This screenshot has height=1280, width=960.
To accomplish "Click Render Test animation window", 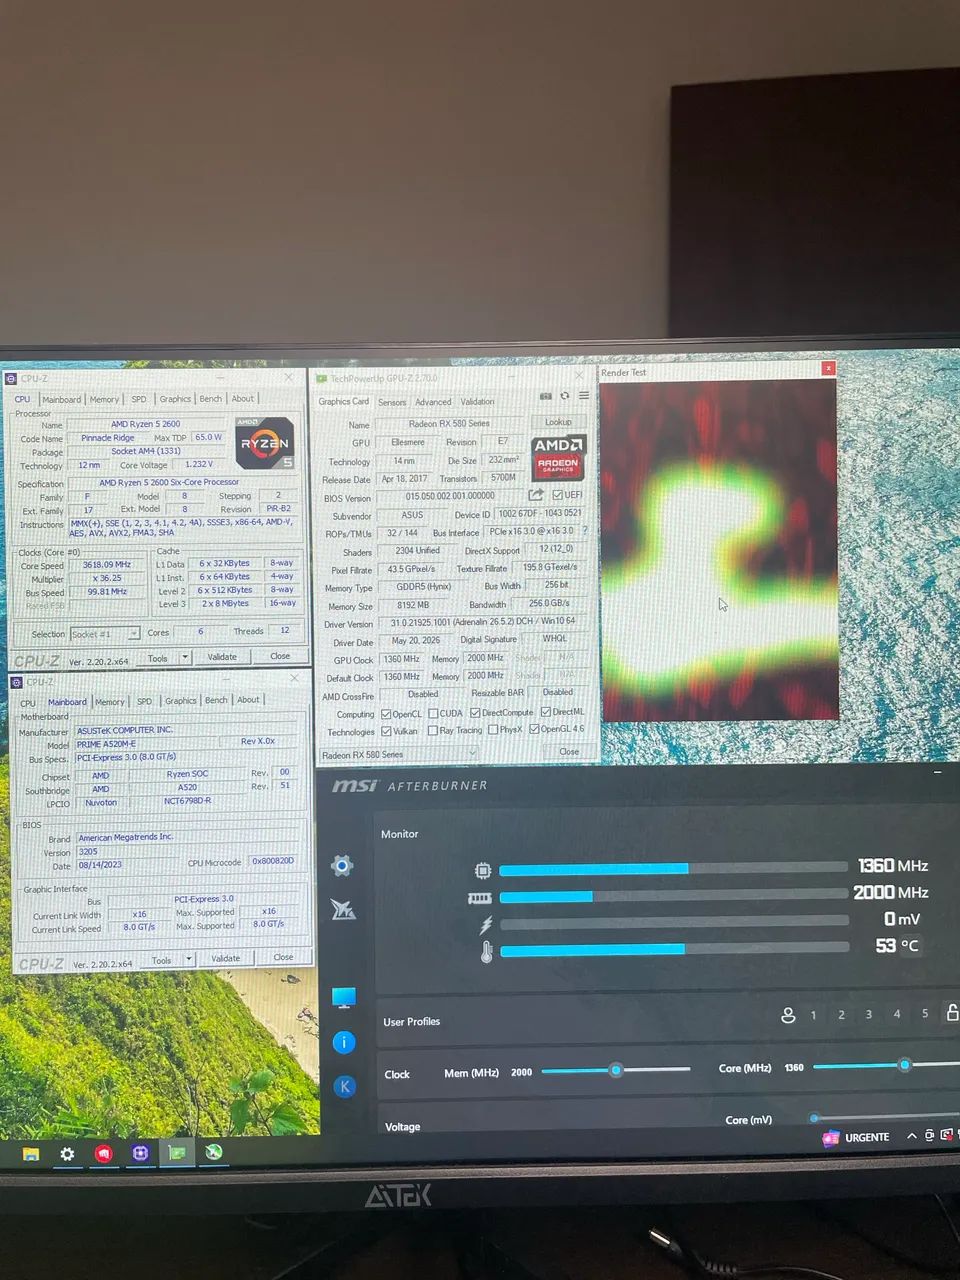I will (718, 549).
